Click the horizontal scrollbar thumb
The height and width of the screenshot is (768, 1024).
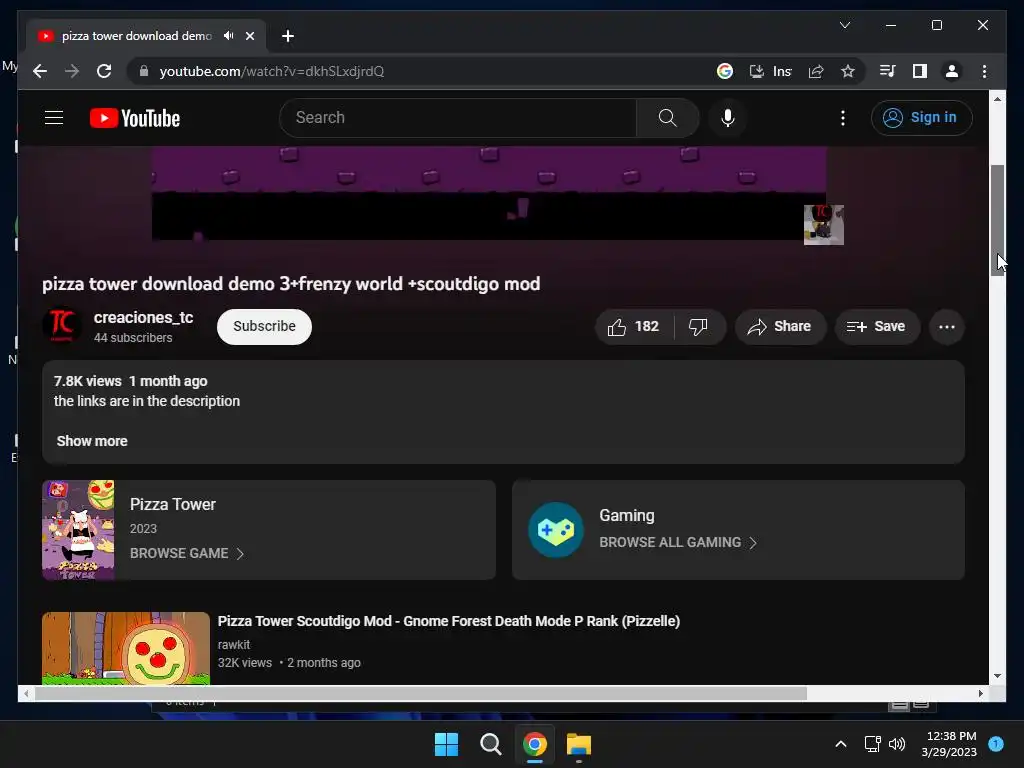[x=421, y=694]
